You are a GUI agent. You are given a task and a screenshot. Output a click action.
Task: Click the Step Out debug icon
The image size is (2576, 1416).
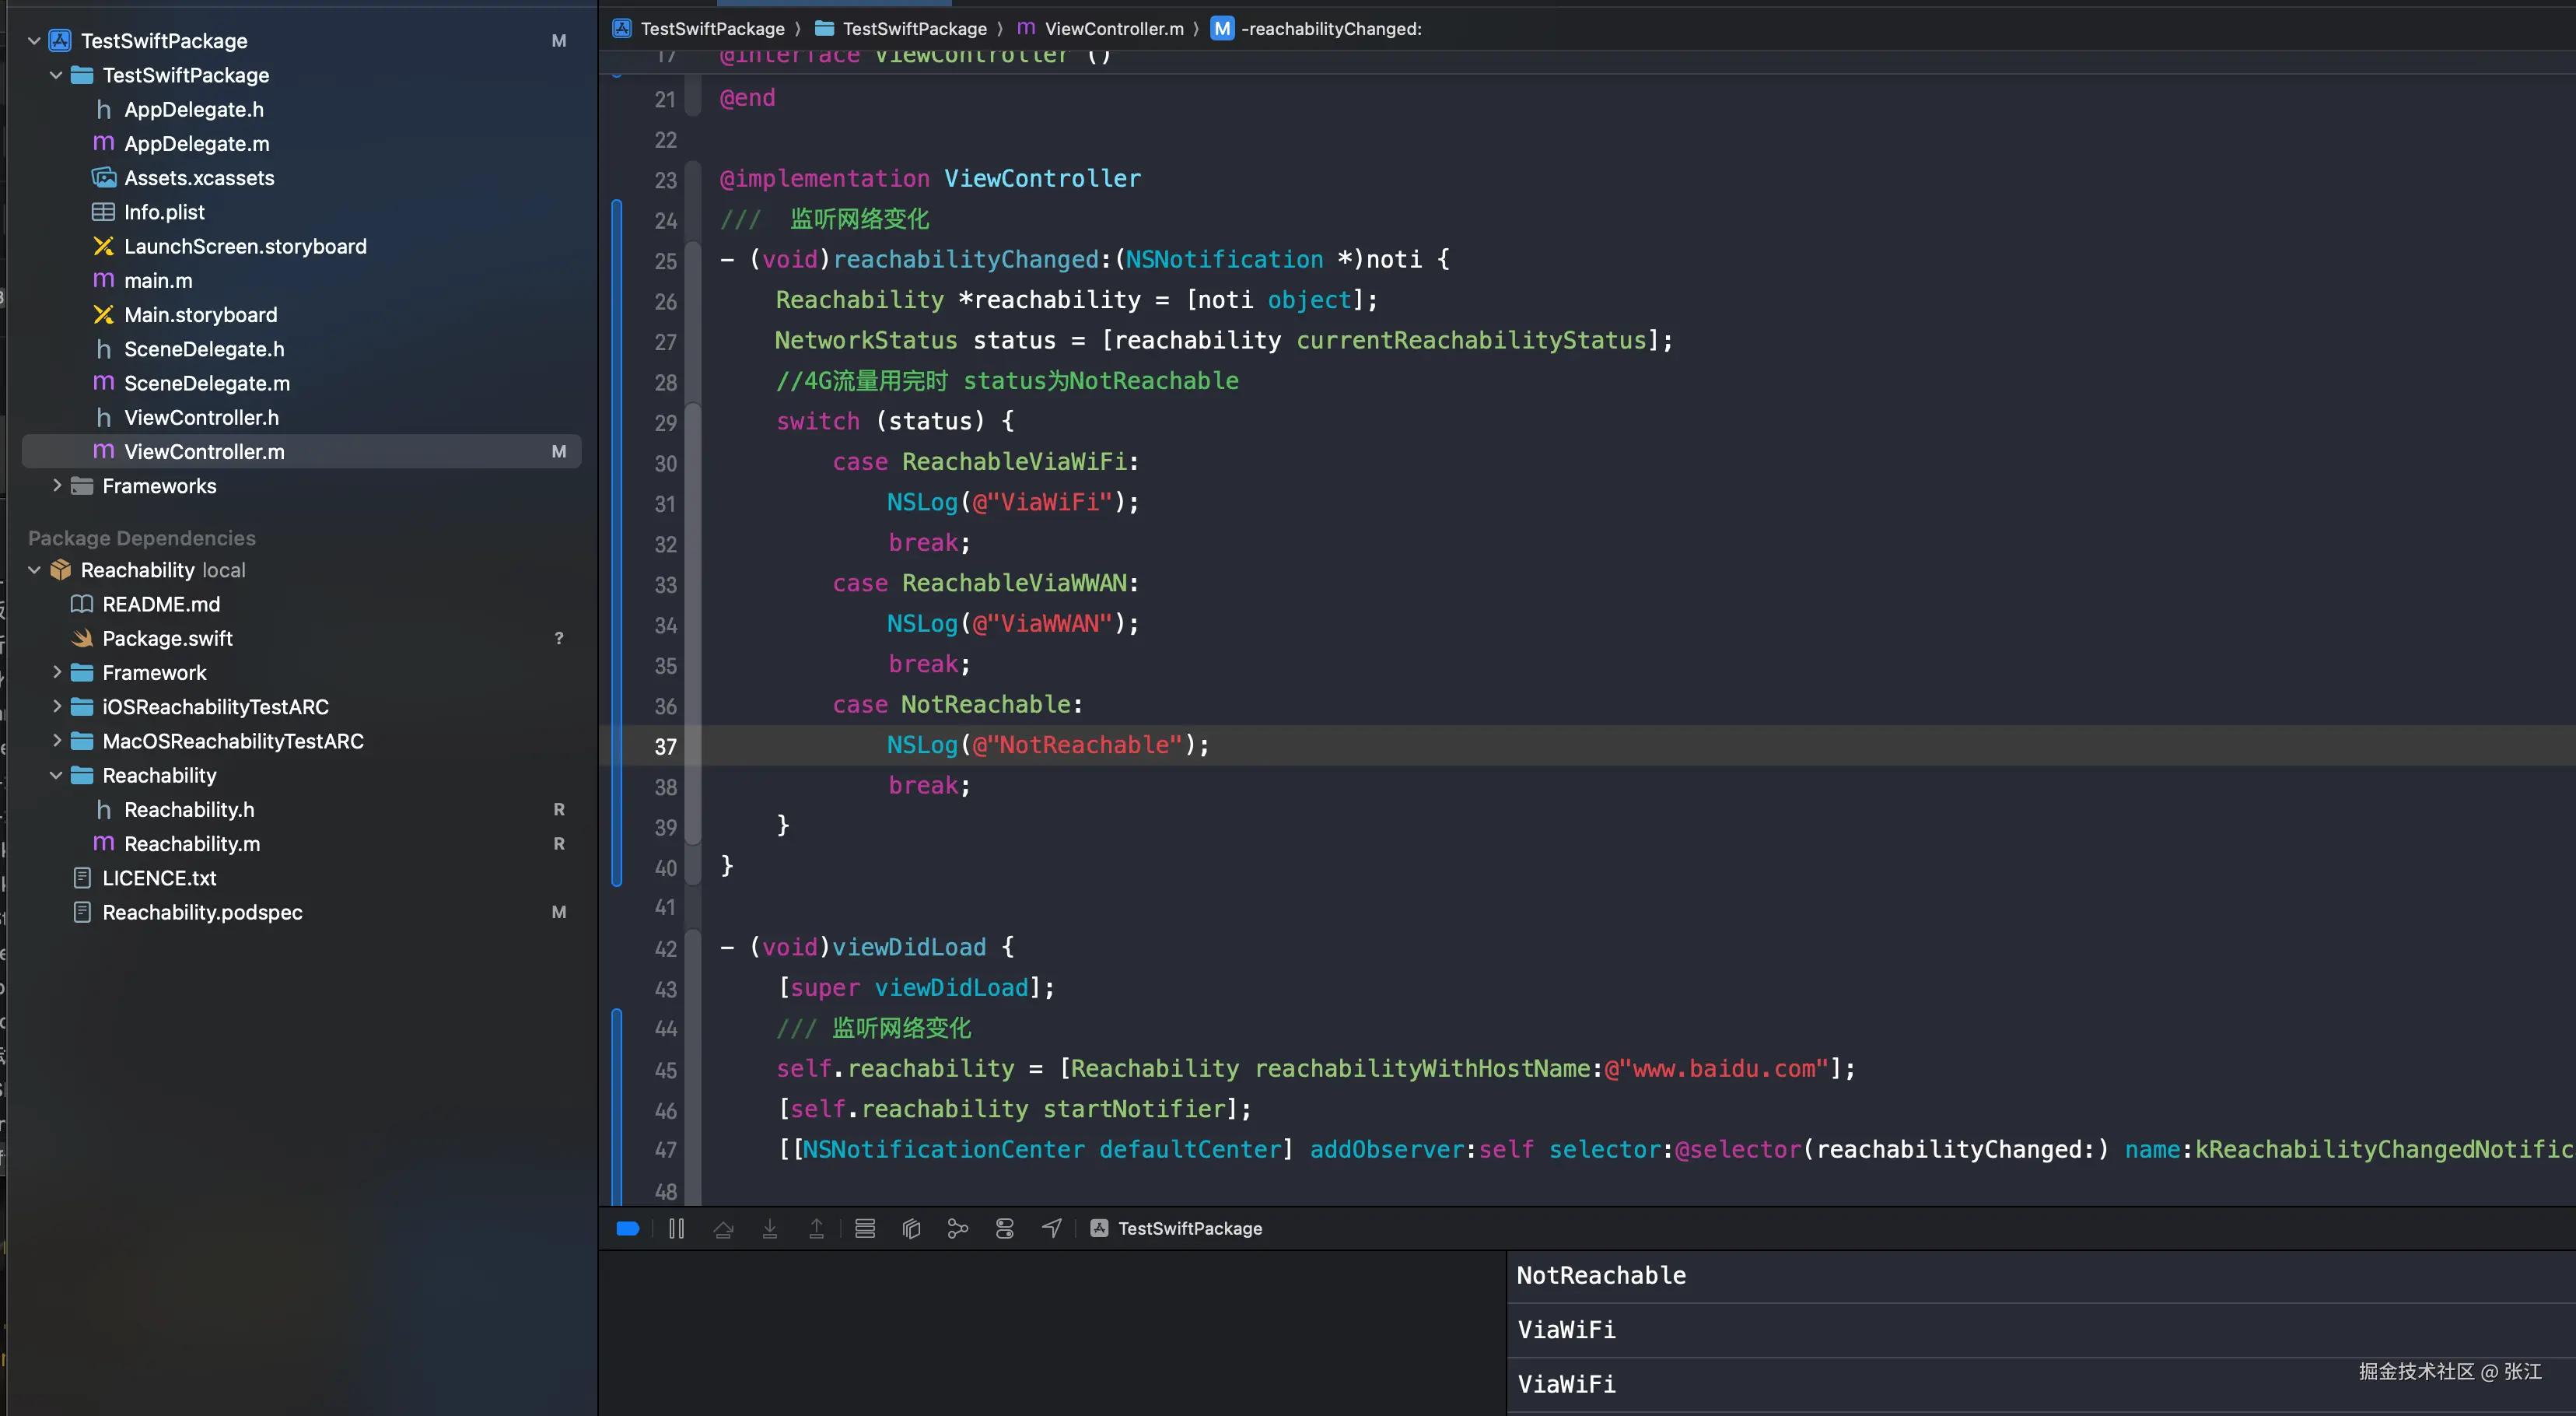click(x=816, y=1228)
